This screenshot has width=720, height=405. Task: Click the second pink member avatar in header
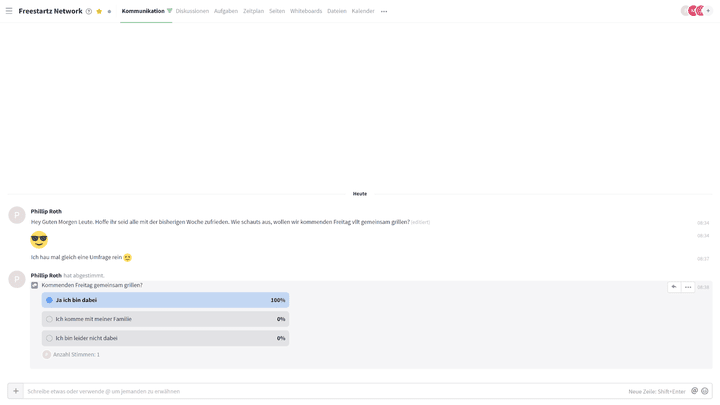699,11
